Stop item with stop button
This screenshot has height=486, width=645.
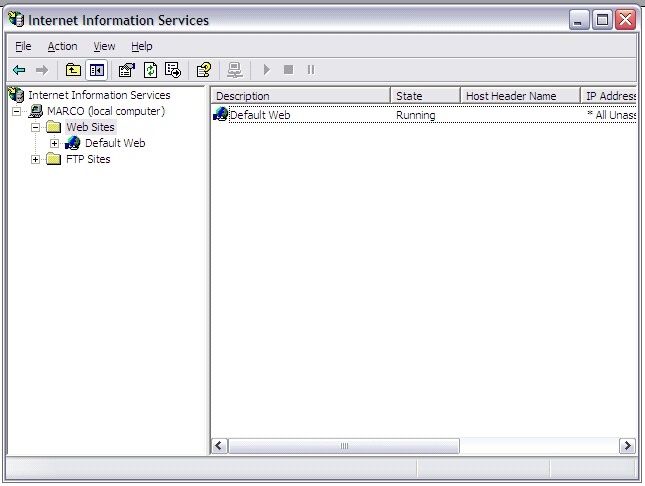coord(289,70)
